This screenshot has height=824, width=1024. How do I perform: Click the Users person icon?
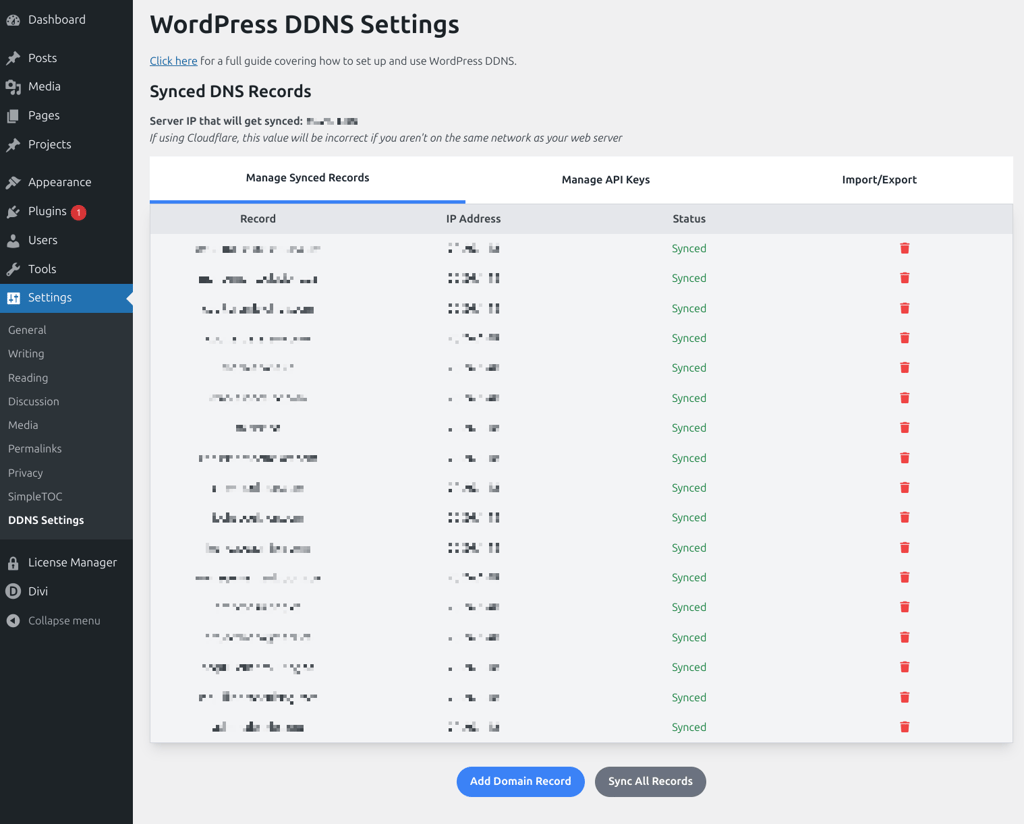pos(13,240)
